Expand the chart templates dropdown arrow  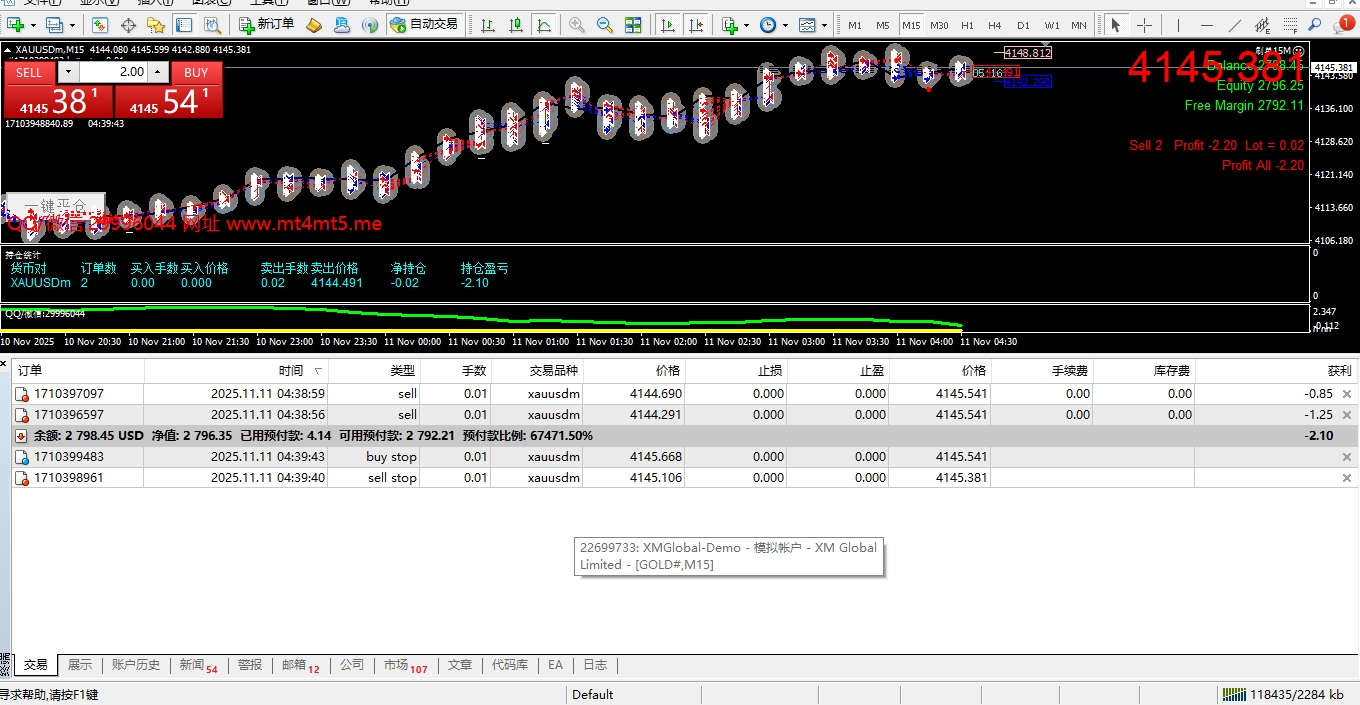824,25
